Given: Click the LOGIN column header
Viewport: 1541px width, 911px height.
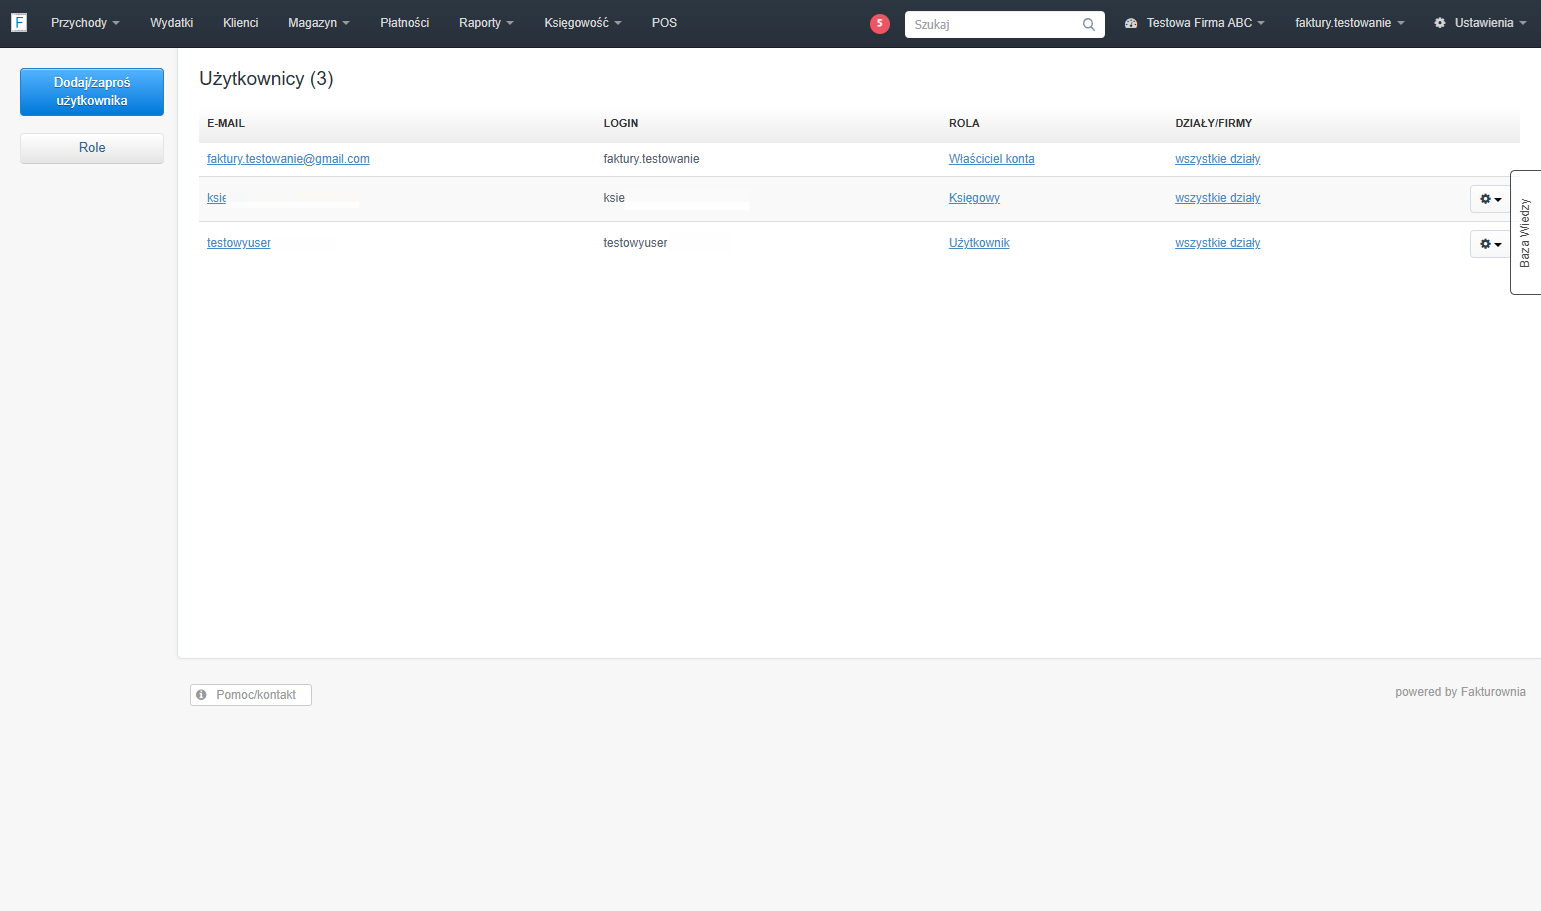Looking at the screenshot, I should (x=621, y=123).
